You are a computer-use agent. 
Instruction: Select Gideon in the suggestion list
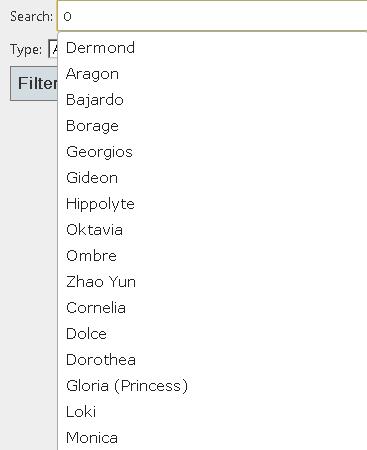pyautogui.click(x=212, y=178)
